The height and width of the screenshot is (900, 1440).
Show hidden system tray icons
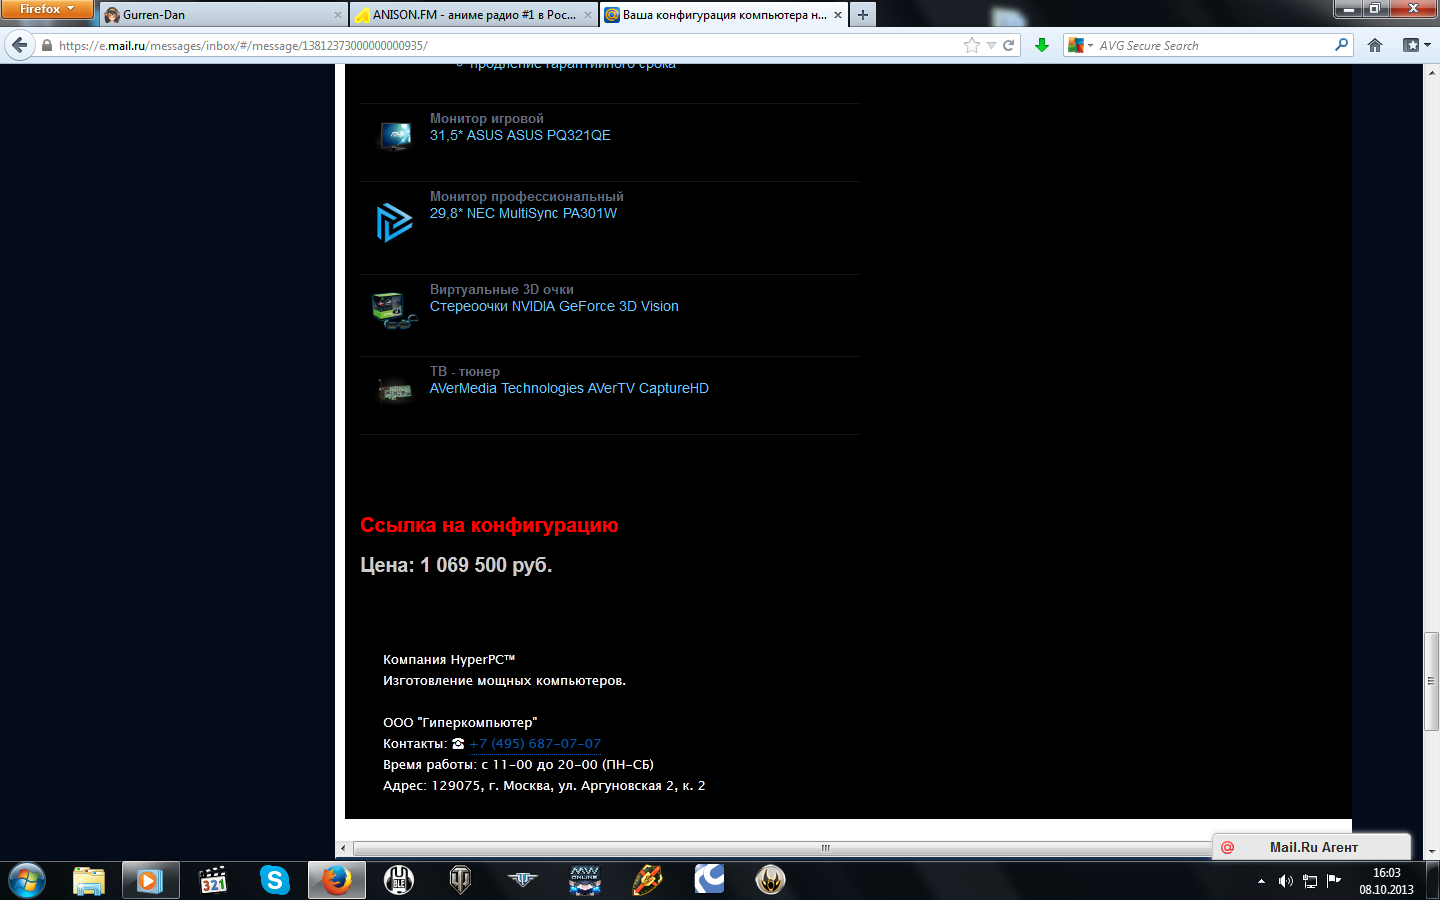[1261, 881]
